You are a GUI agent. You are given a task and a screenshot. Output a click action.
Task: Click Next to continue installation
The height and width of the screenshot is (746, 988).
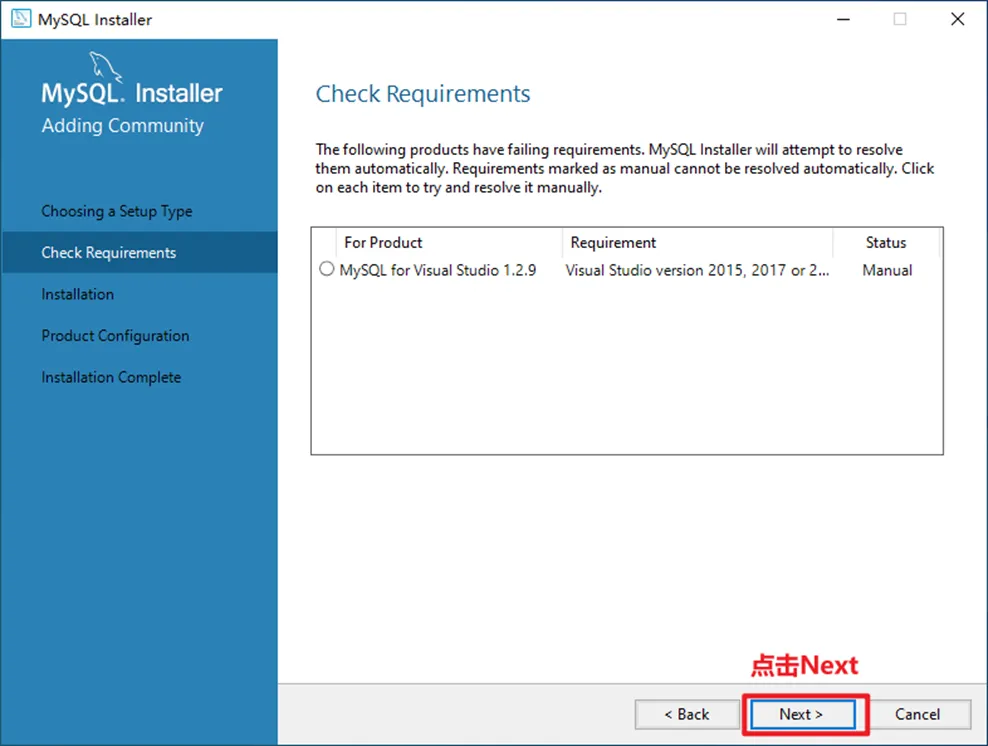[x=801, y=714]
